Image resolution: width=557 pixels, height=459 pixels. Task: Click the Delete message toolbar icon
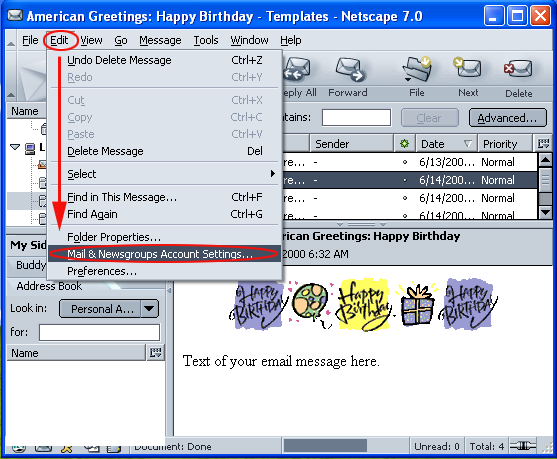518,68
